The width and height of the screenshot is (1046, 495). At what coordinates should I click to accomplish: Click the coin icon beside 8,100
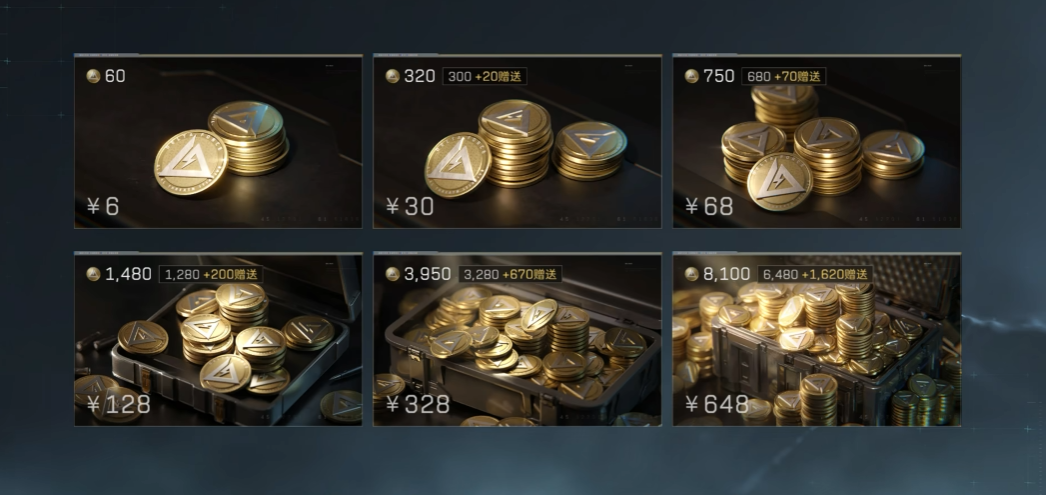pos(692,274)
